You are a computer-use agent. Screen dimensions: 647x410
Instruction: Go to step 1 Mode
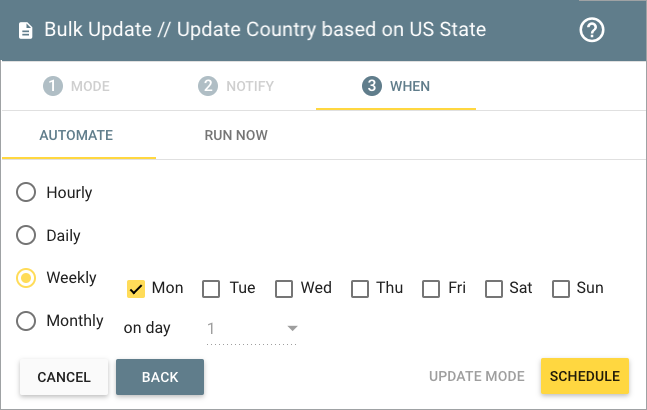(x=77, y=86)
